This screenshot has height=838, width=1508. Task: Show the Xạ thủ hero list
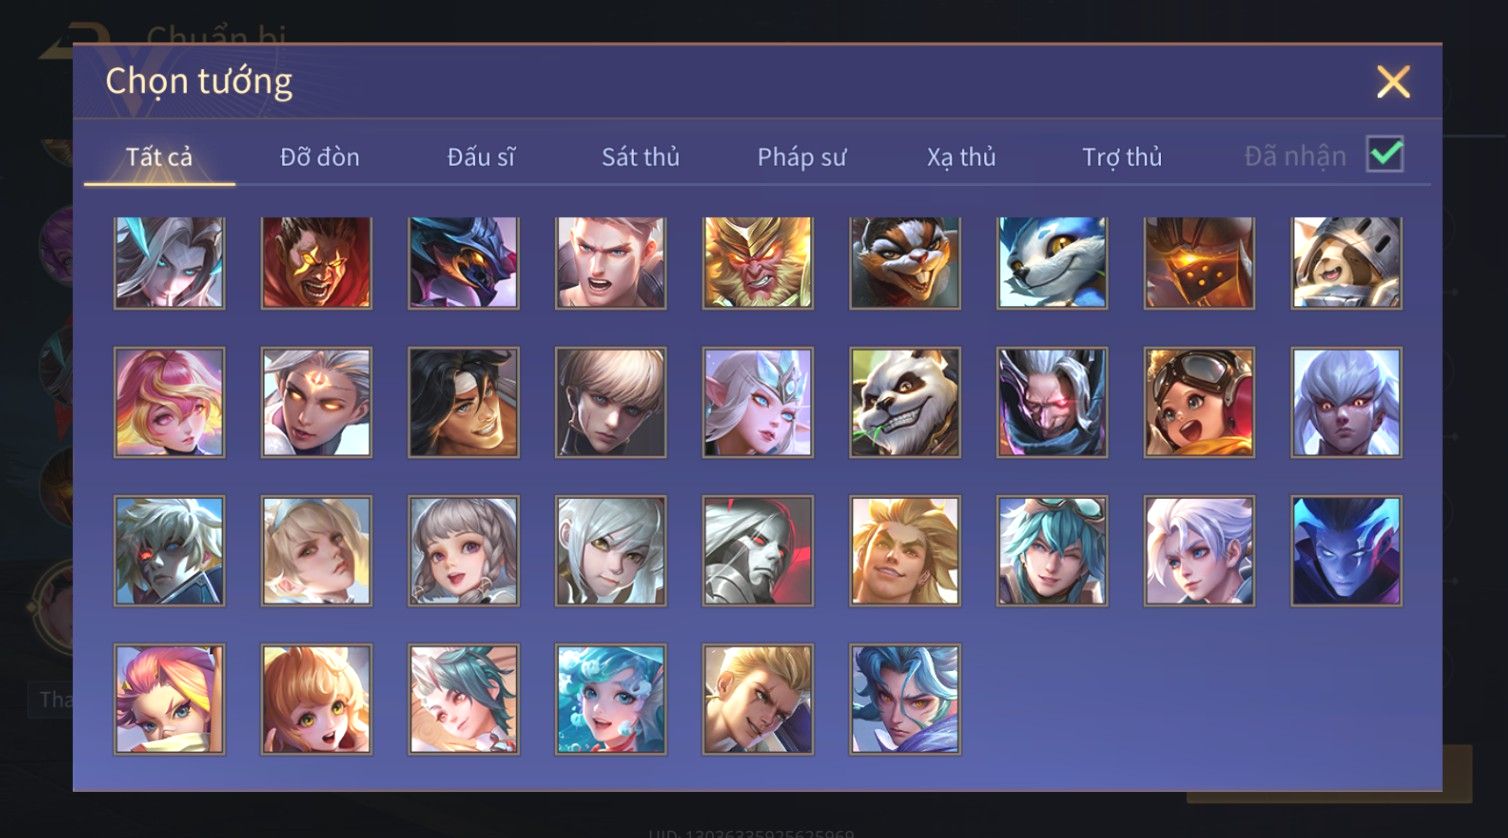pos(961,157)
